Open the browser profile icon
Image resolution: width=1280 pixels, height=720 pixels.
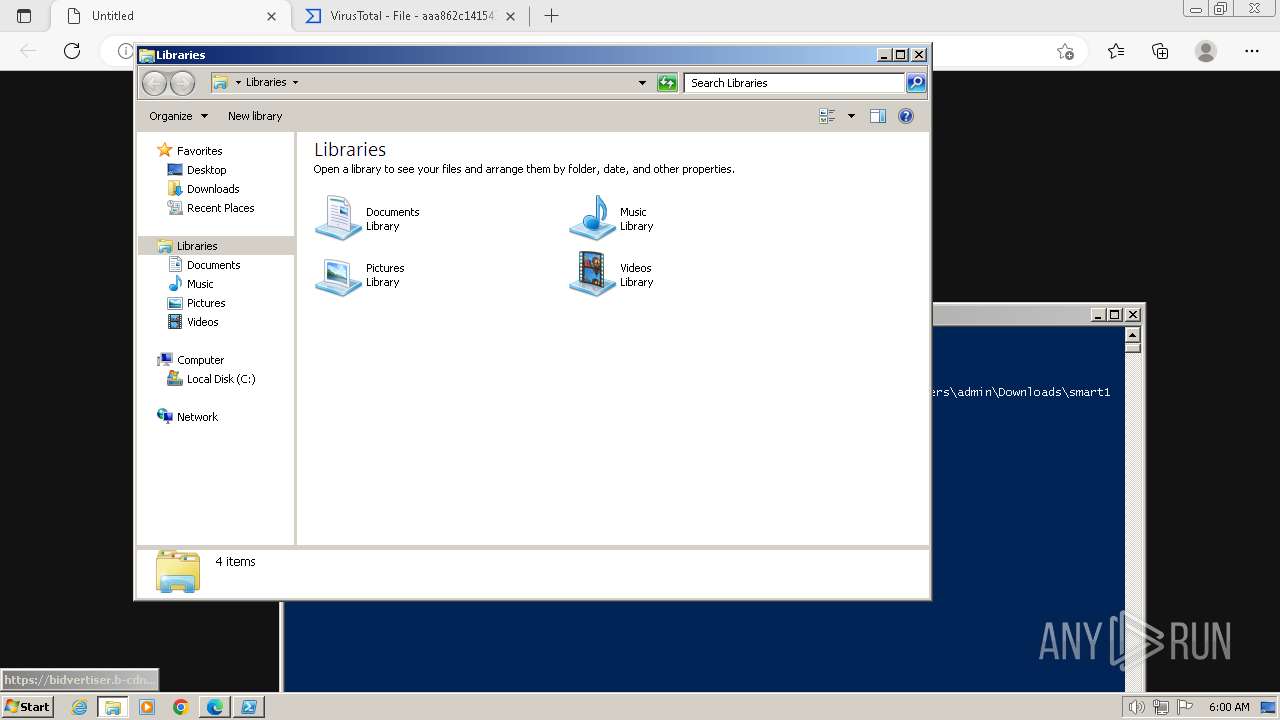1206,51
